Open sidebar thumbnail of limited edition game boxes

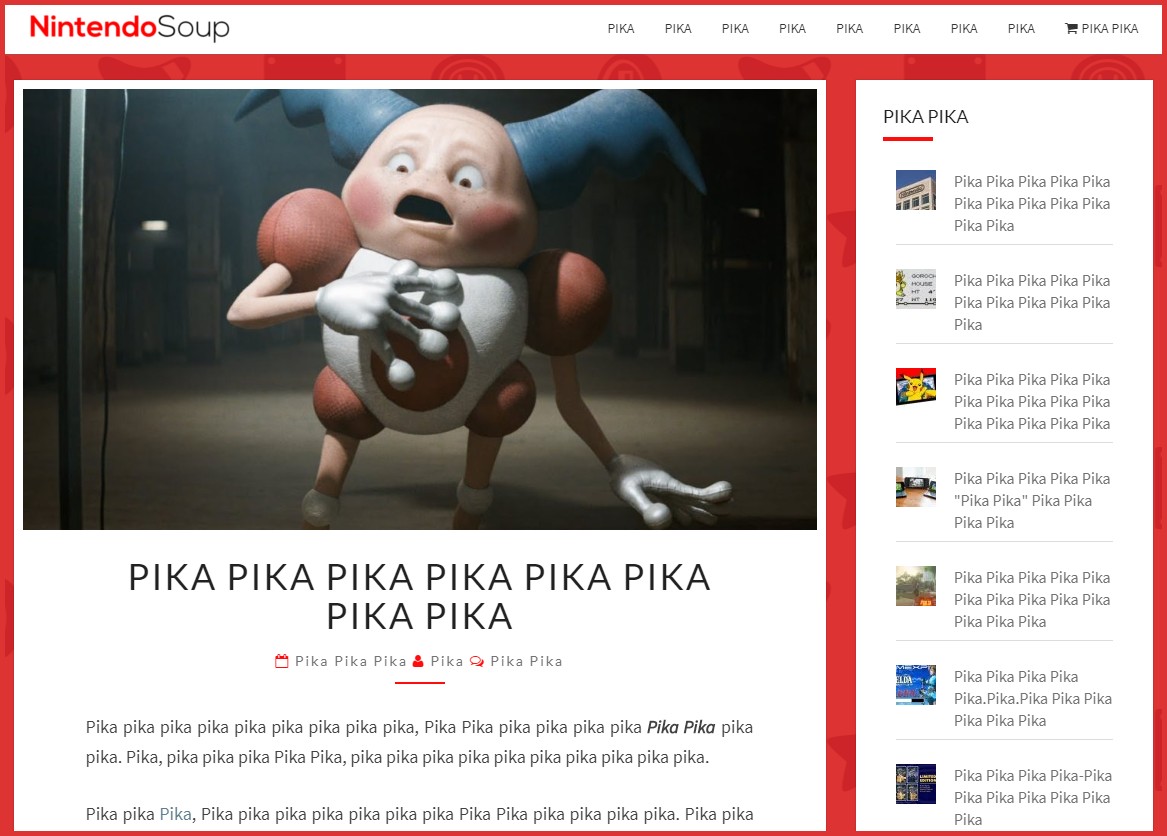tap(915, 784)
